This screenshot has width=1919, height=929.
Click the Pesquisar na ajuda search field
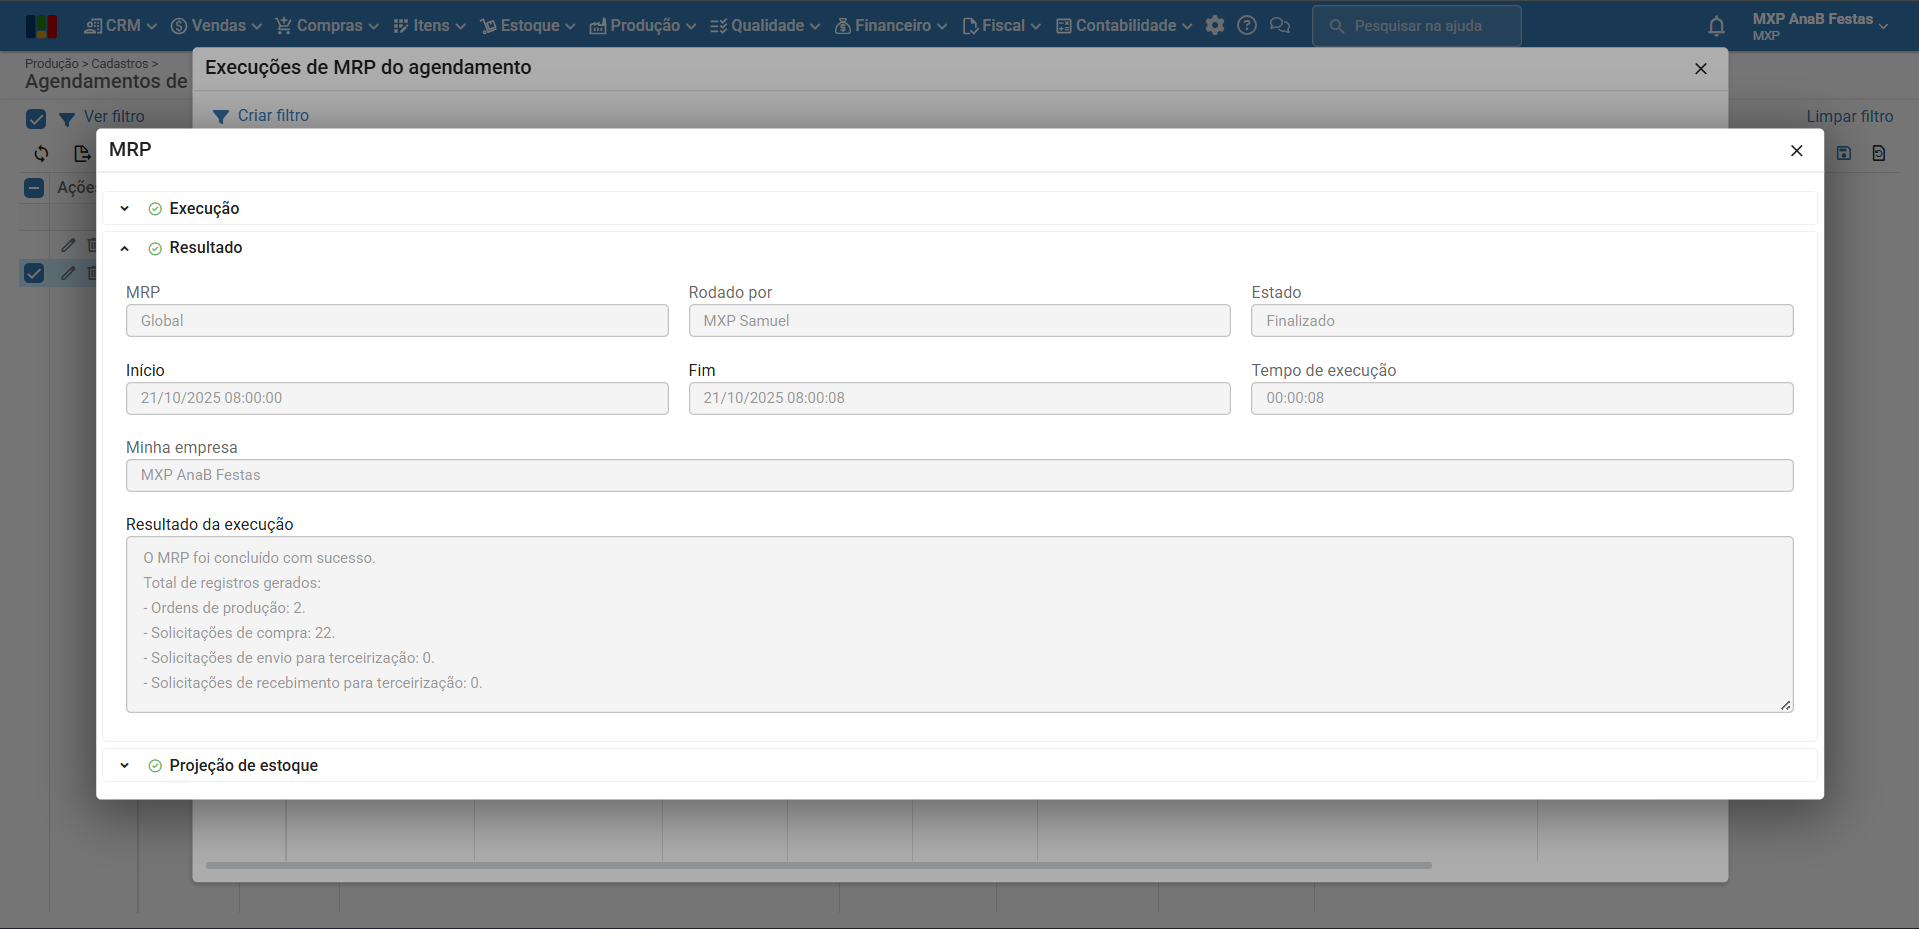pos(1416,26)
